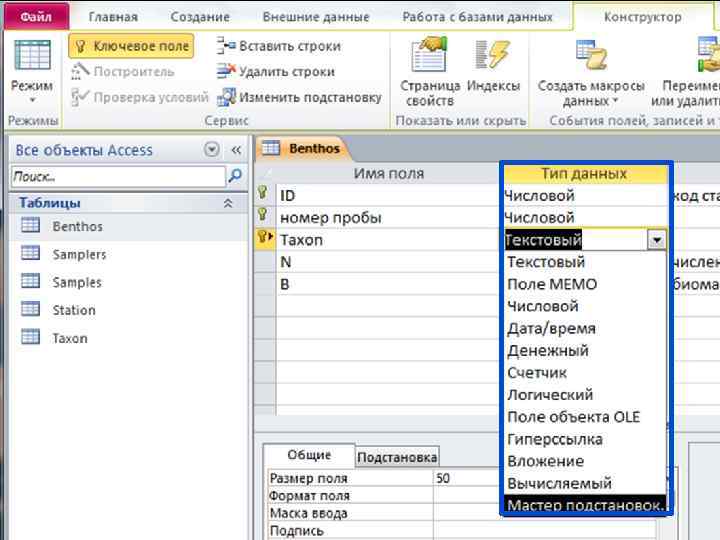This screenshot has height=540, width=720.
Task: Switch to the Главная ribbon tab
Action: click(x=113, y=17)
